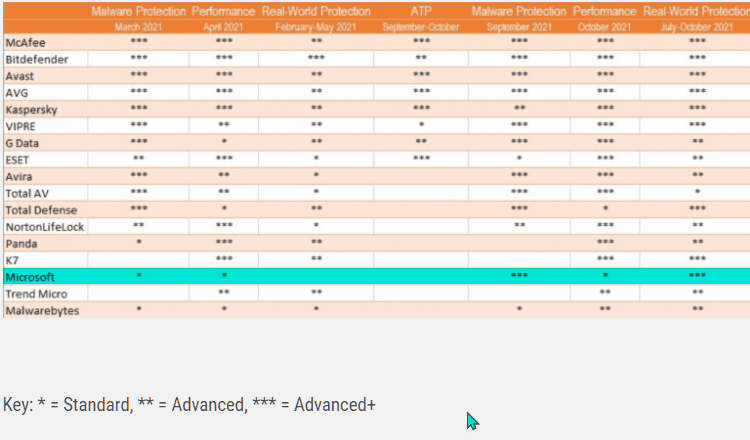The height and width of the screenshot is (440, 750).
Task: Select the March 2021 date subheader
Action: [x=138, y=27]
